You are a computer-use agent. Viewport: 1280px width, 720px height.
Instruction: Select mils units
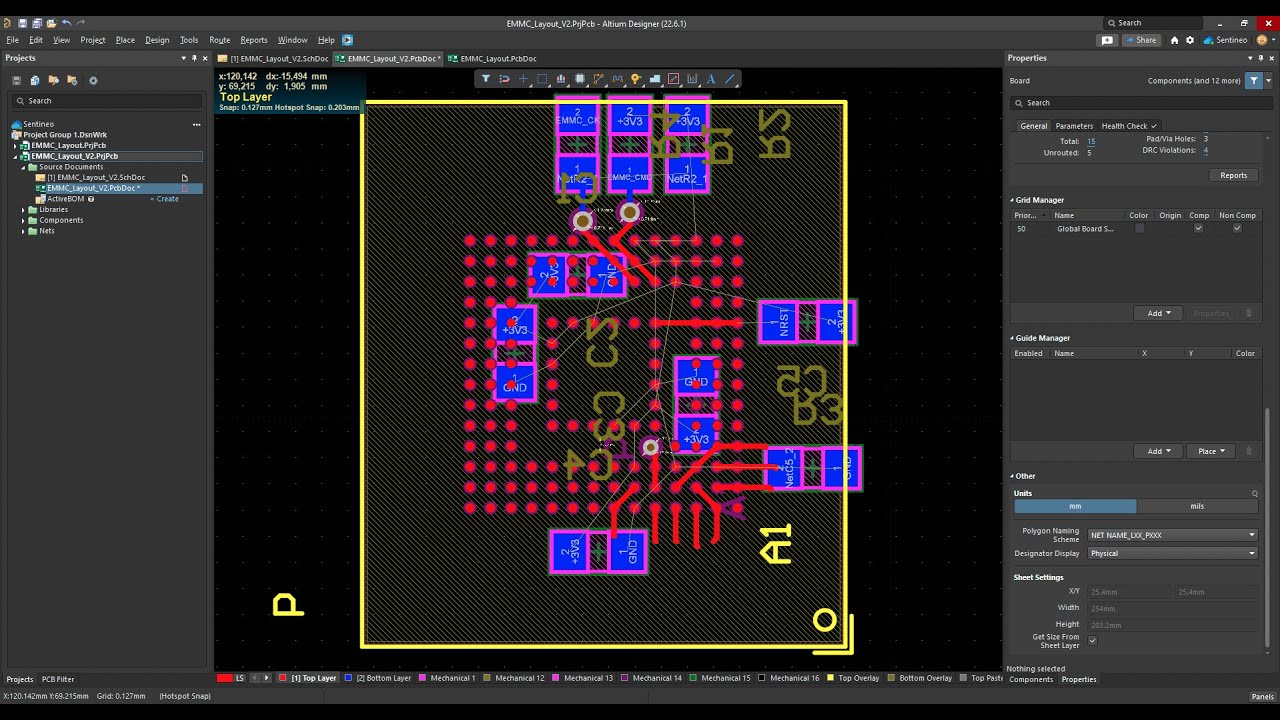click(x=1197, y=506)
